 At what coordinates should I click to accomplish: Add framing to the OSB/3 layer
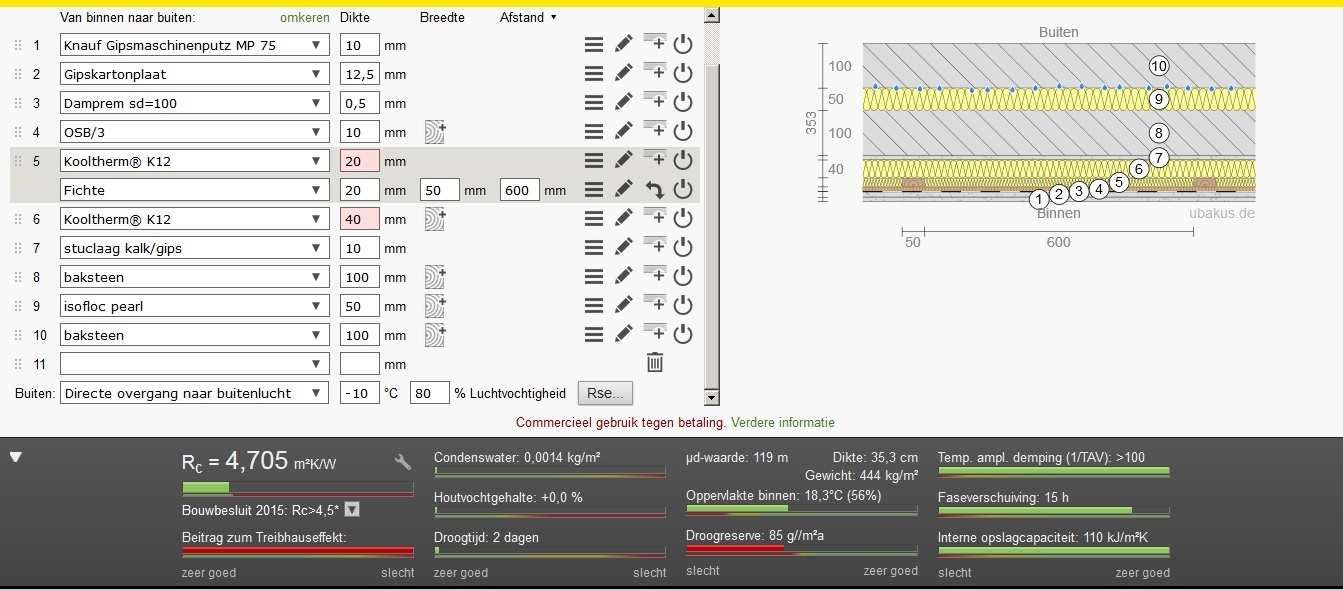(435, 132)
